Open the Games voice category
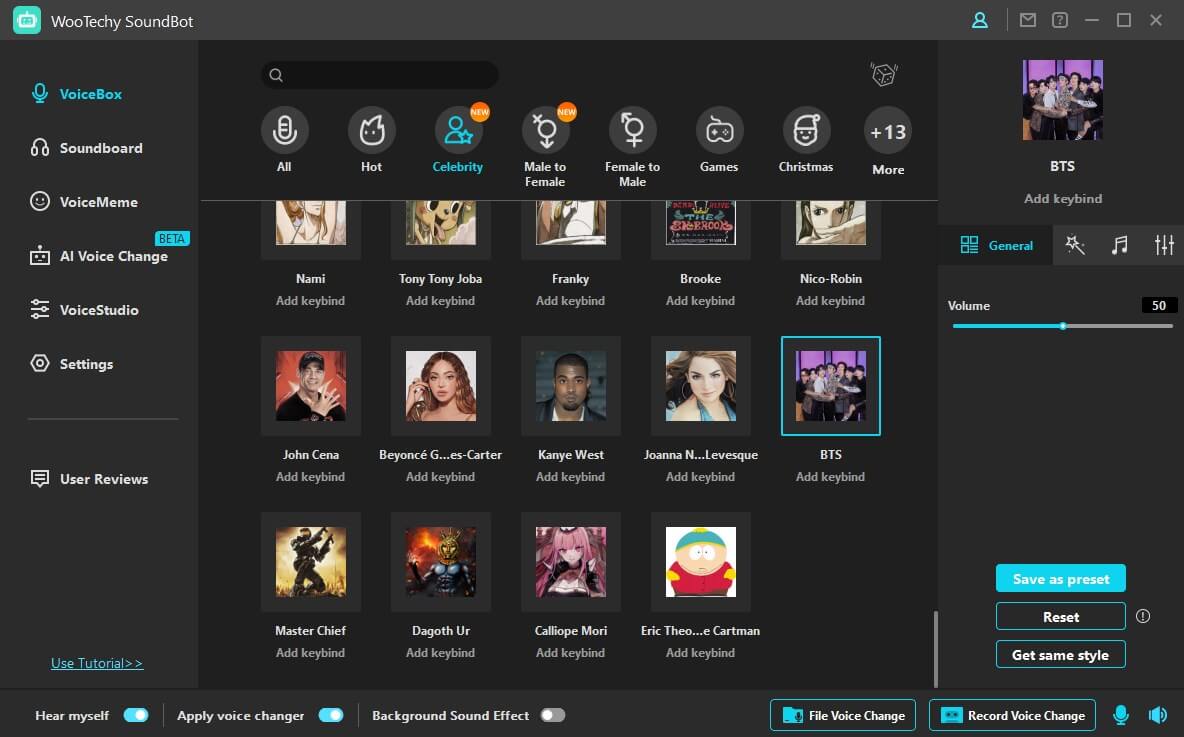This screenshot has width=1184, height=737. coord(719,131)
